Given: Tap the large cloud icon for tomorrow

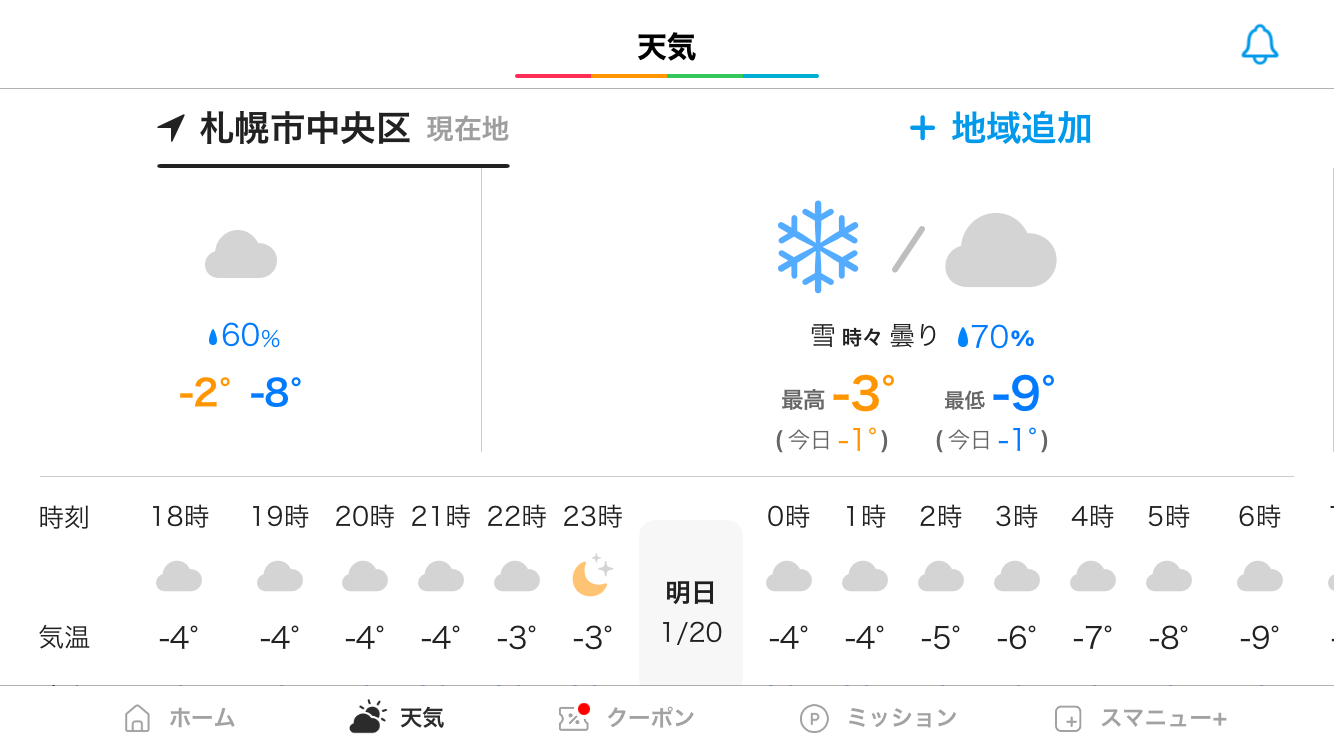Looking at the screenshot, I should click(1000, 250).
